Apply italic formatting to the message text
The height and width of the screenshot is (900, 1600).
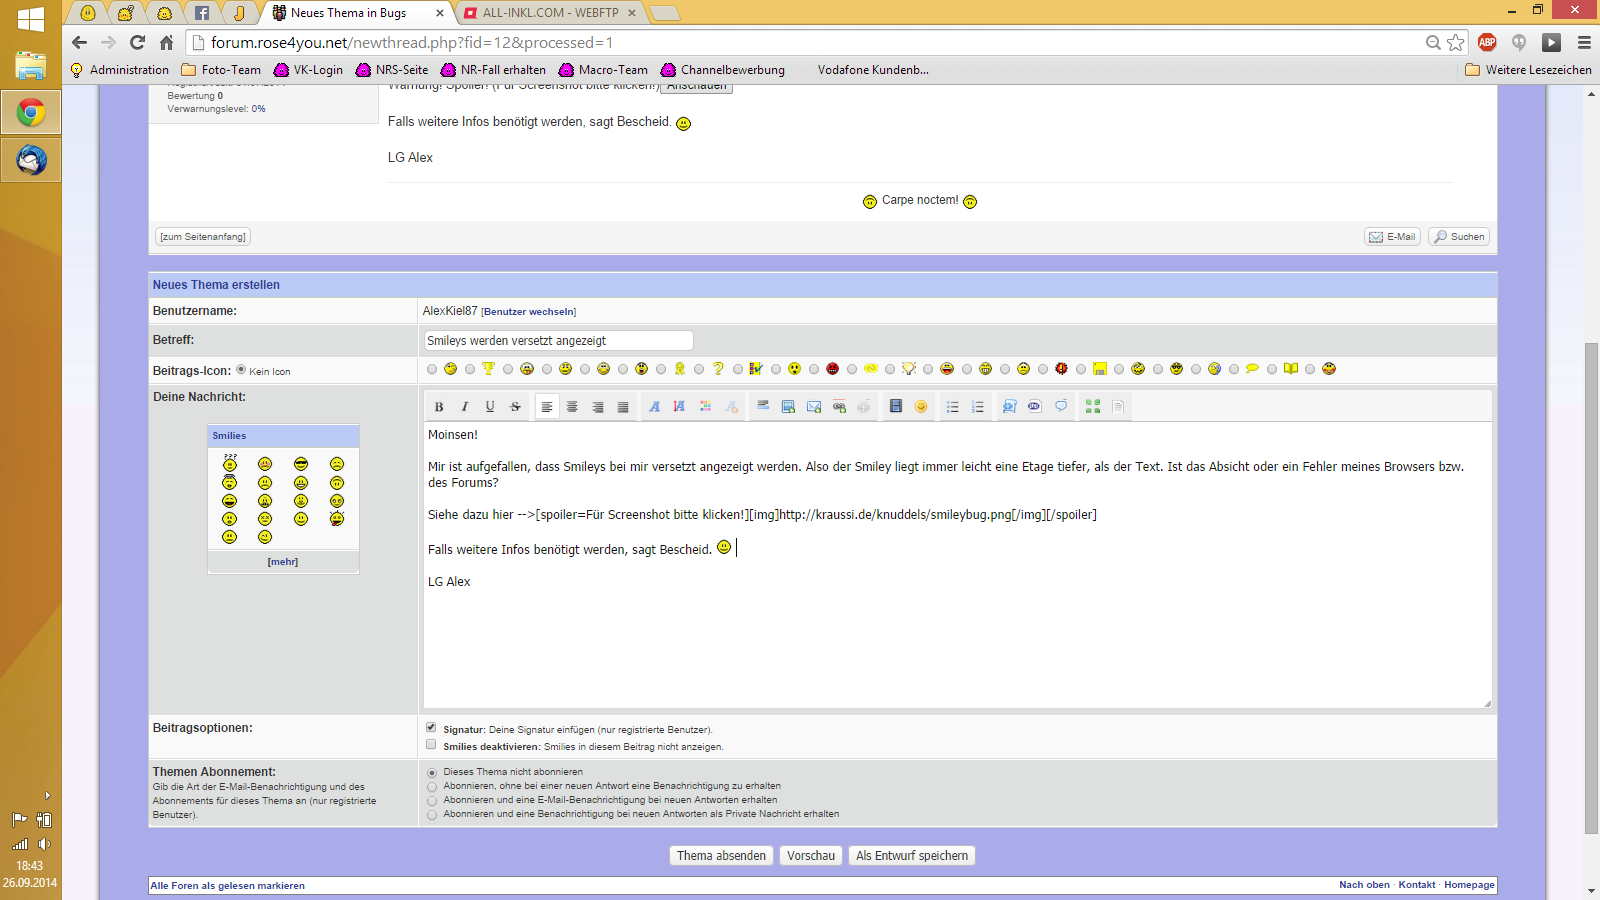tap(464, 406)
